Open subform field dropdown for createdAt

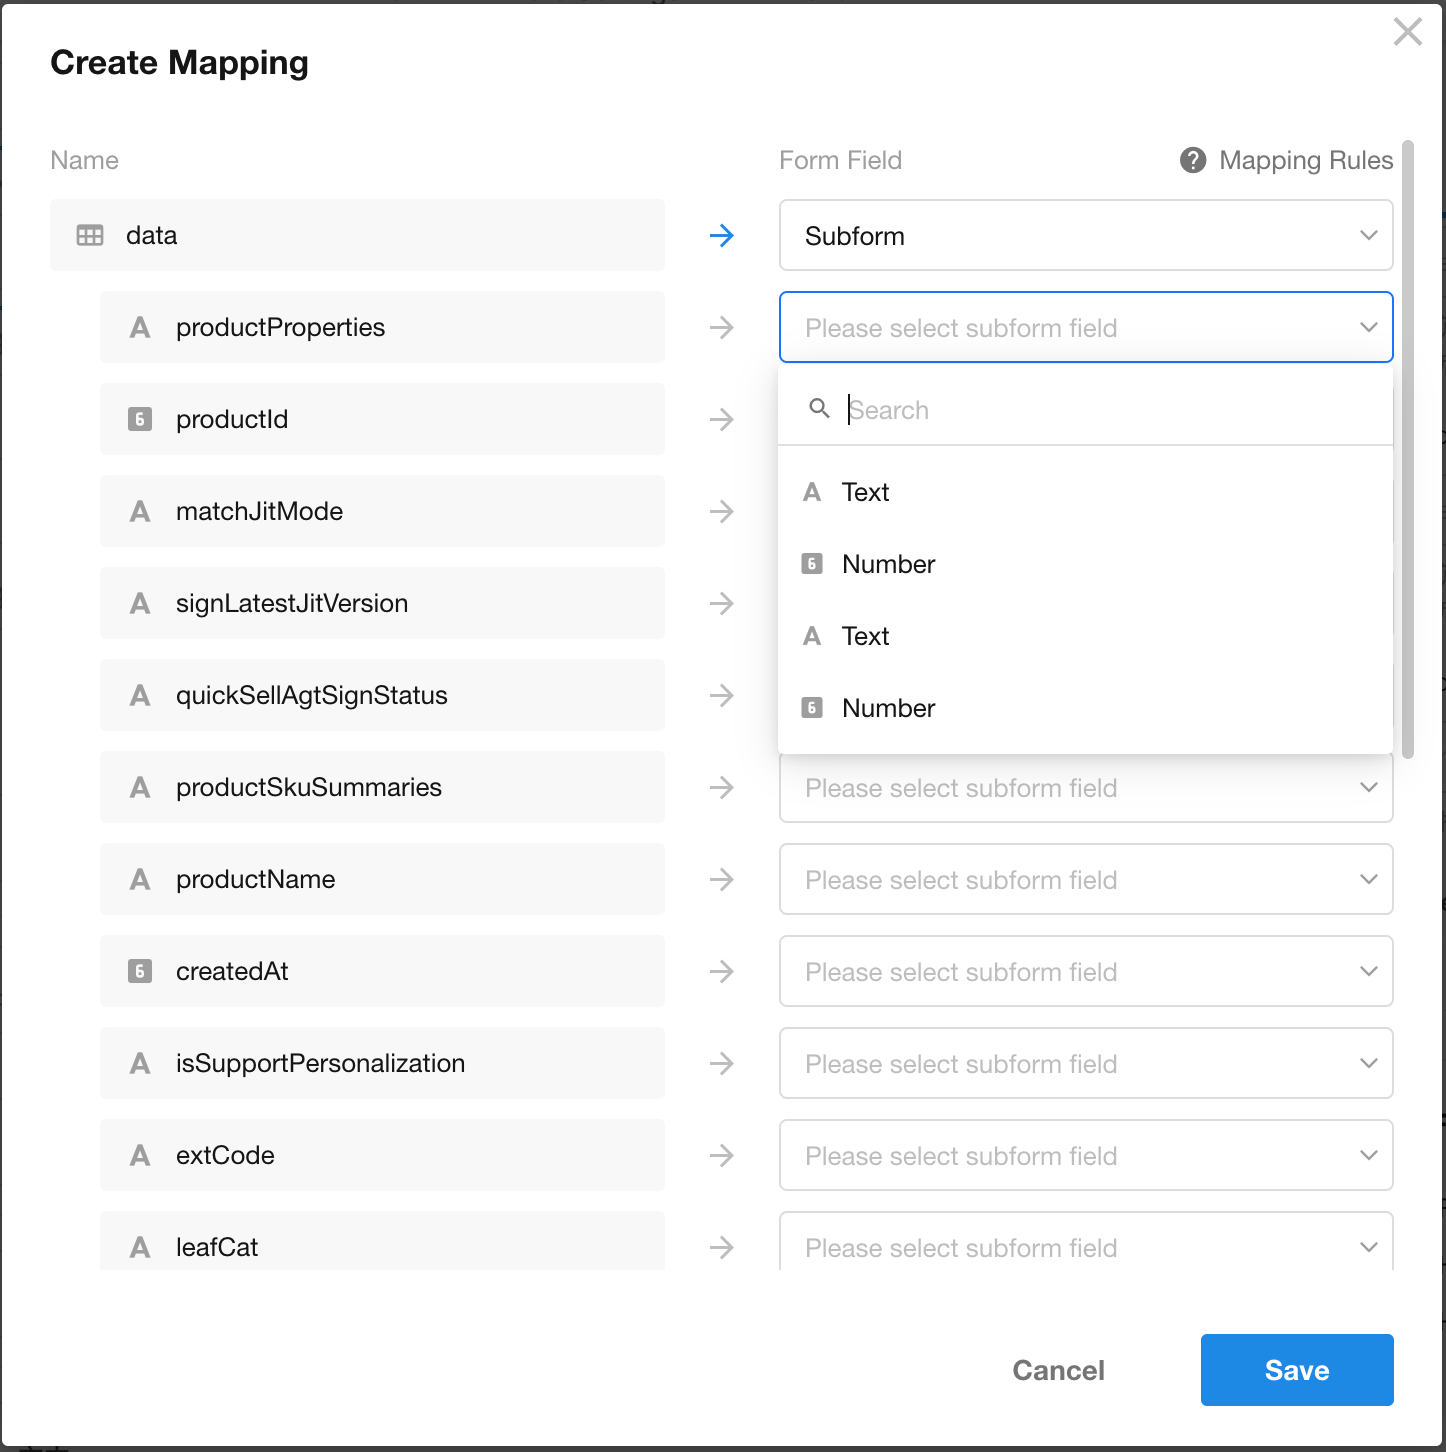(1085, 972)
